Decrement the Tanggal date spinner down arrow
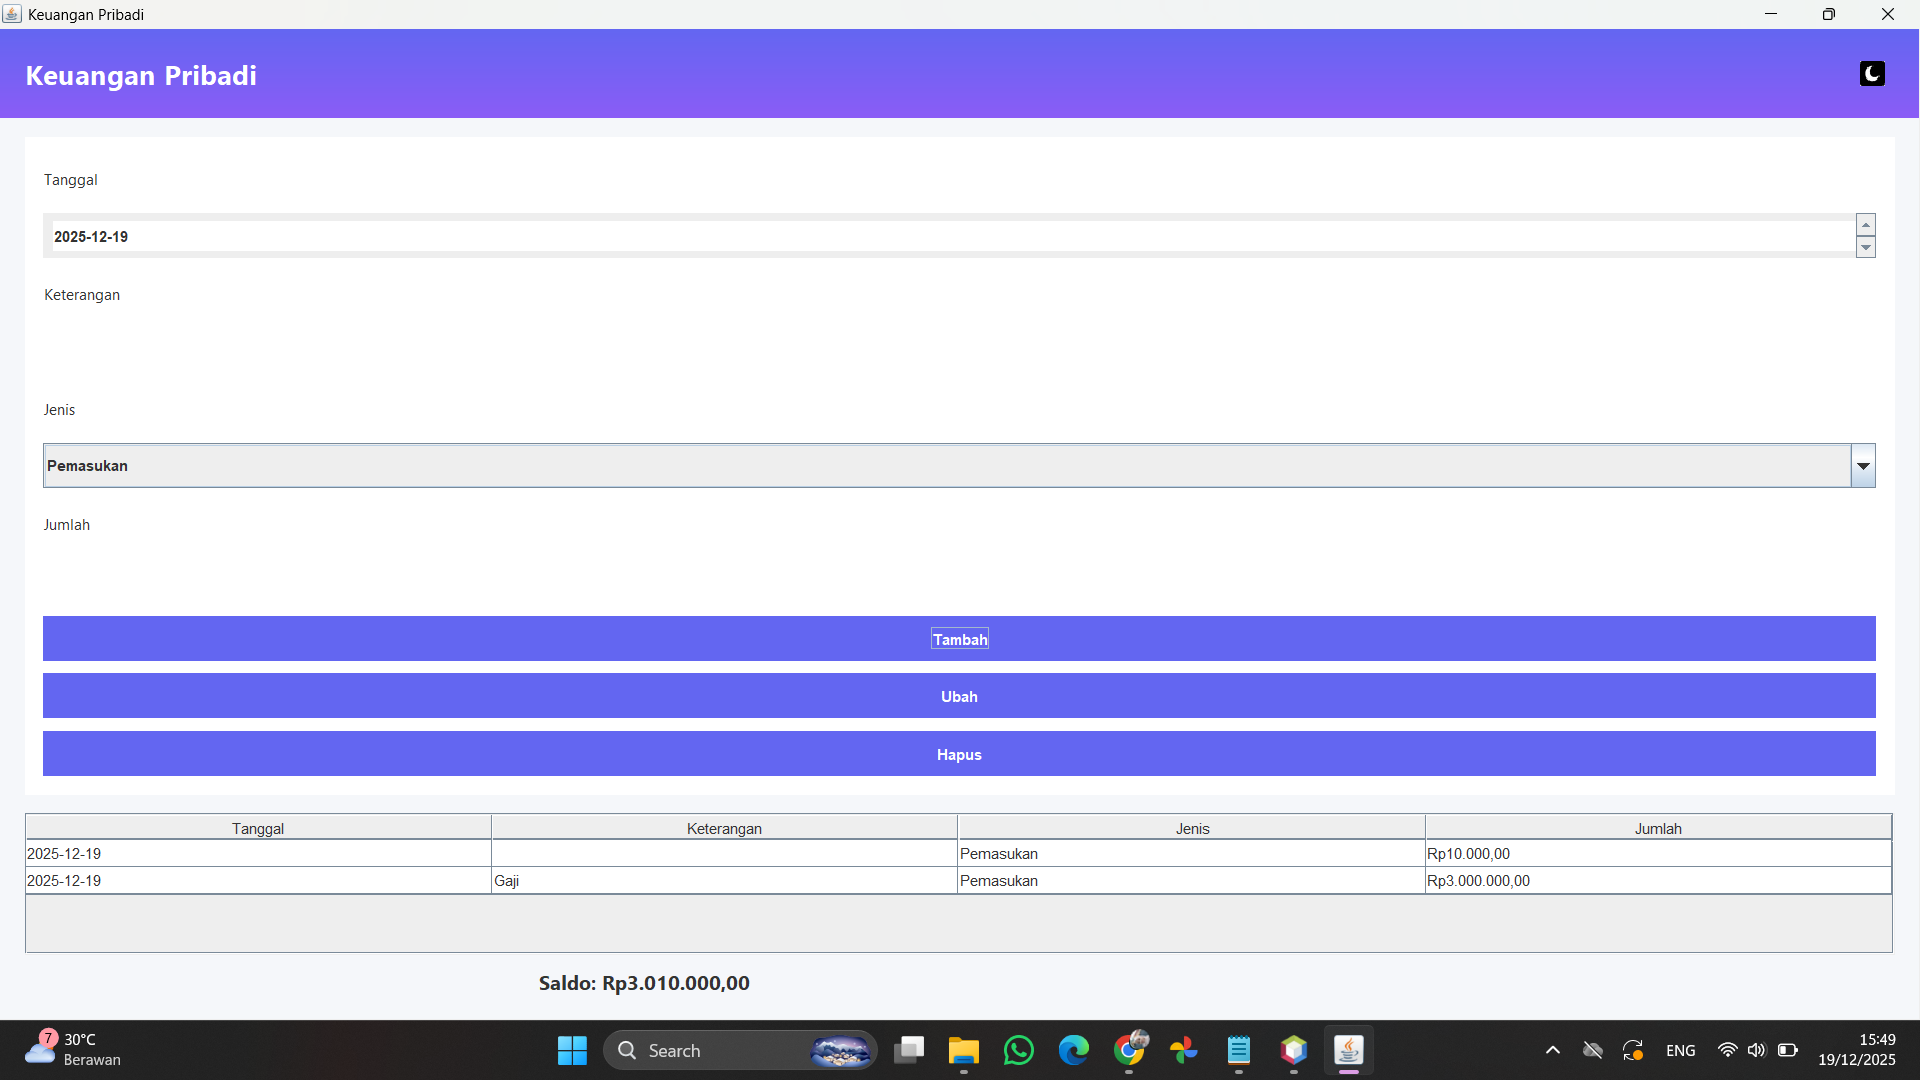The height and width of the screenshot is (1080, 1920). [x=1865, y=247]
